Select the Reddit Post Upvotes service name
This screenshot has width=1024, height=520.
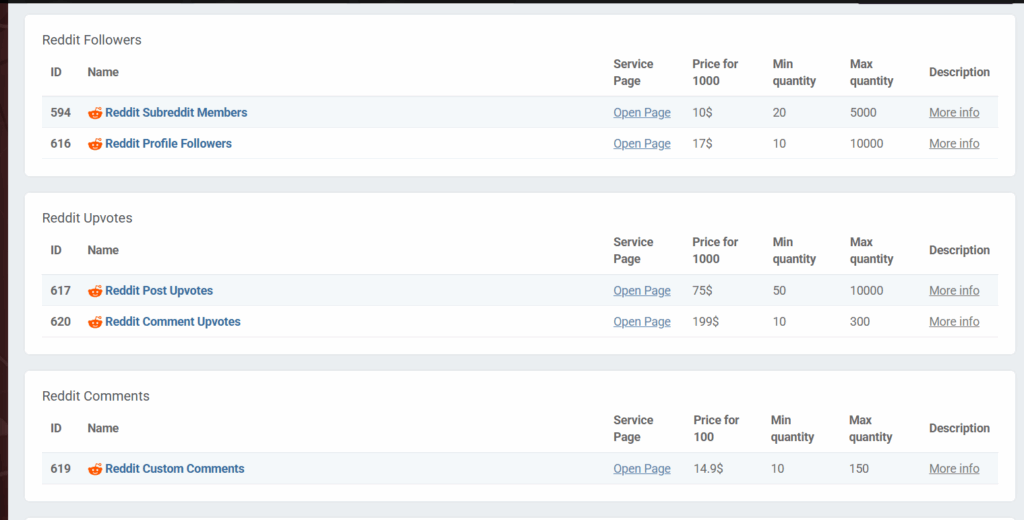[x=159, y=291]
